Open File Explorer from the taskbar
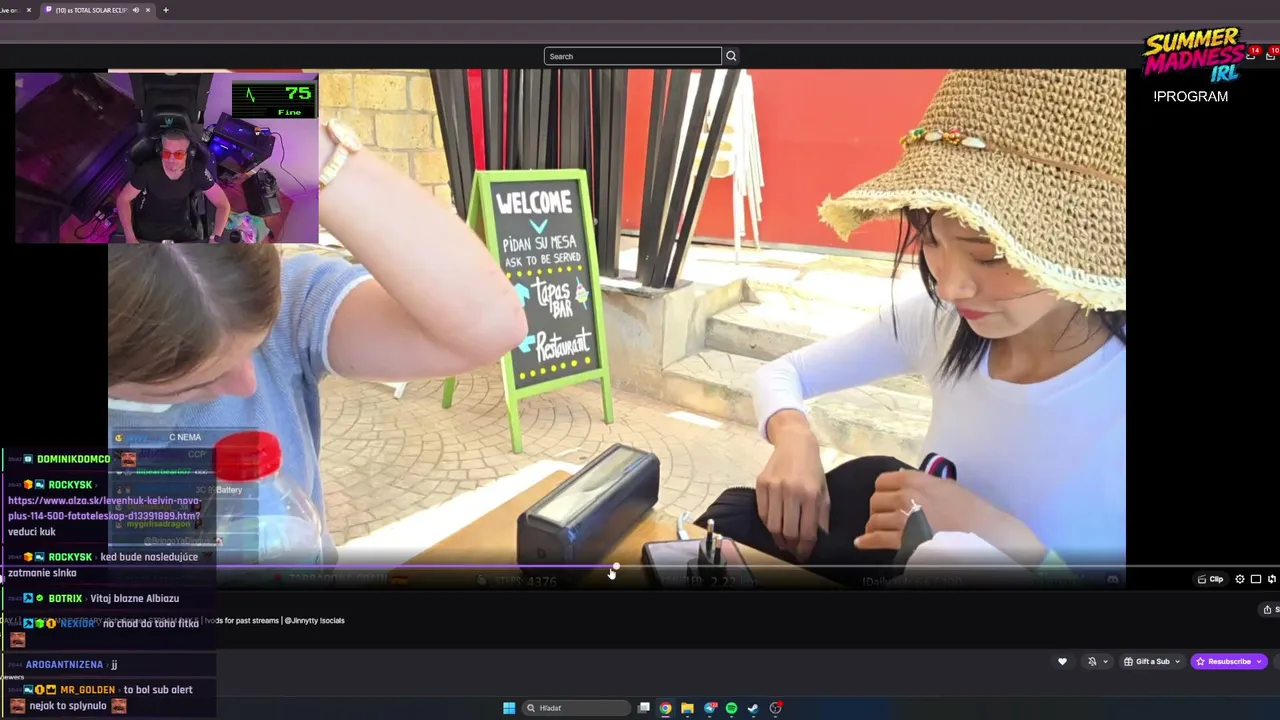 [687, 708]
